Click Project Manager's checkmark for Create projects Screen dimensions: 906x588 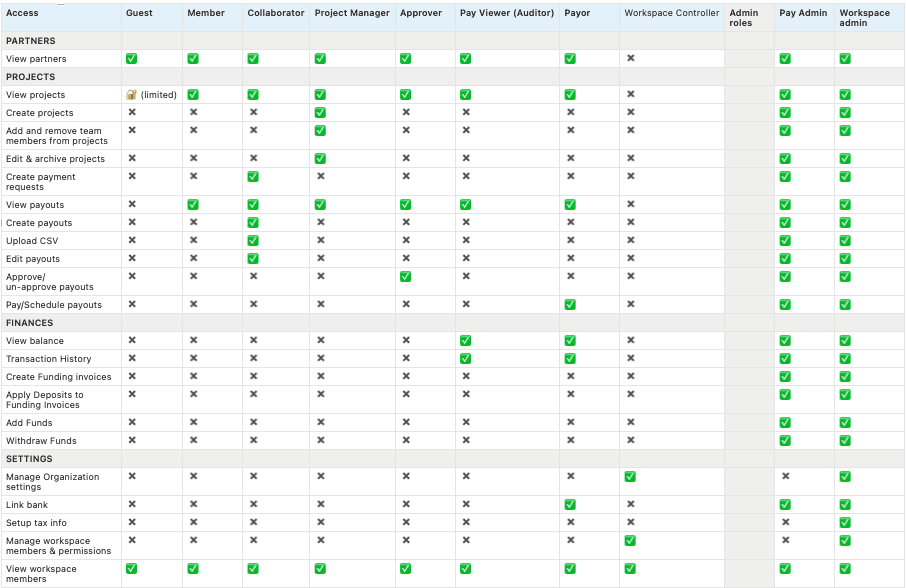[320, 113]
